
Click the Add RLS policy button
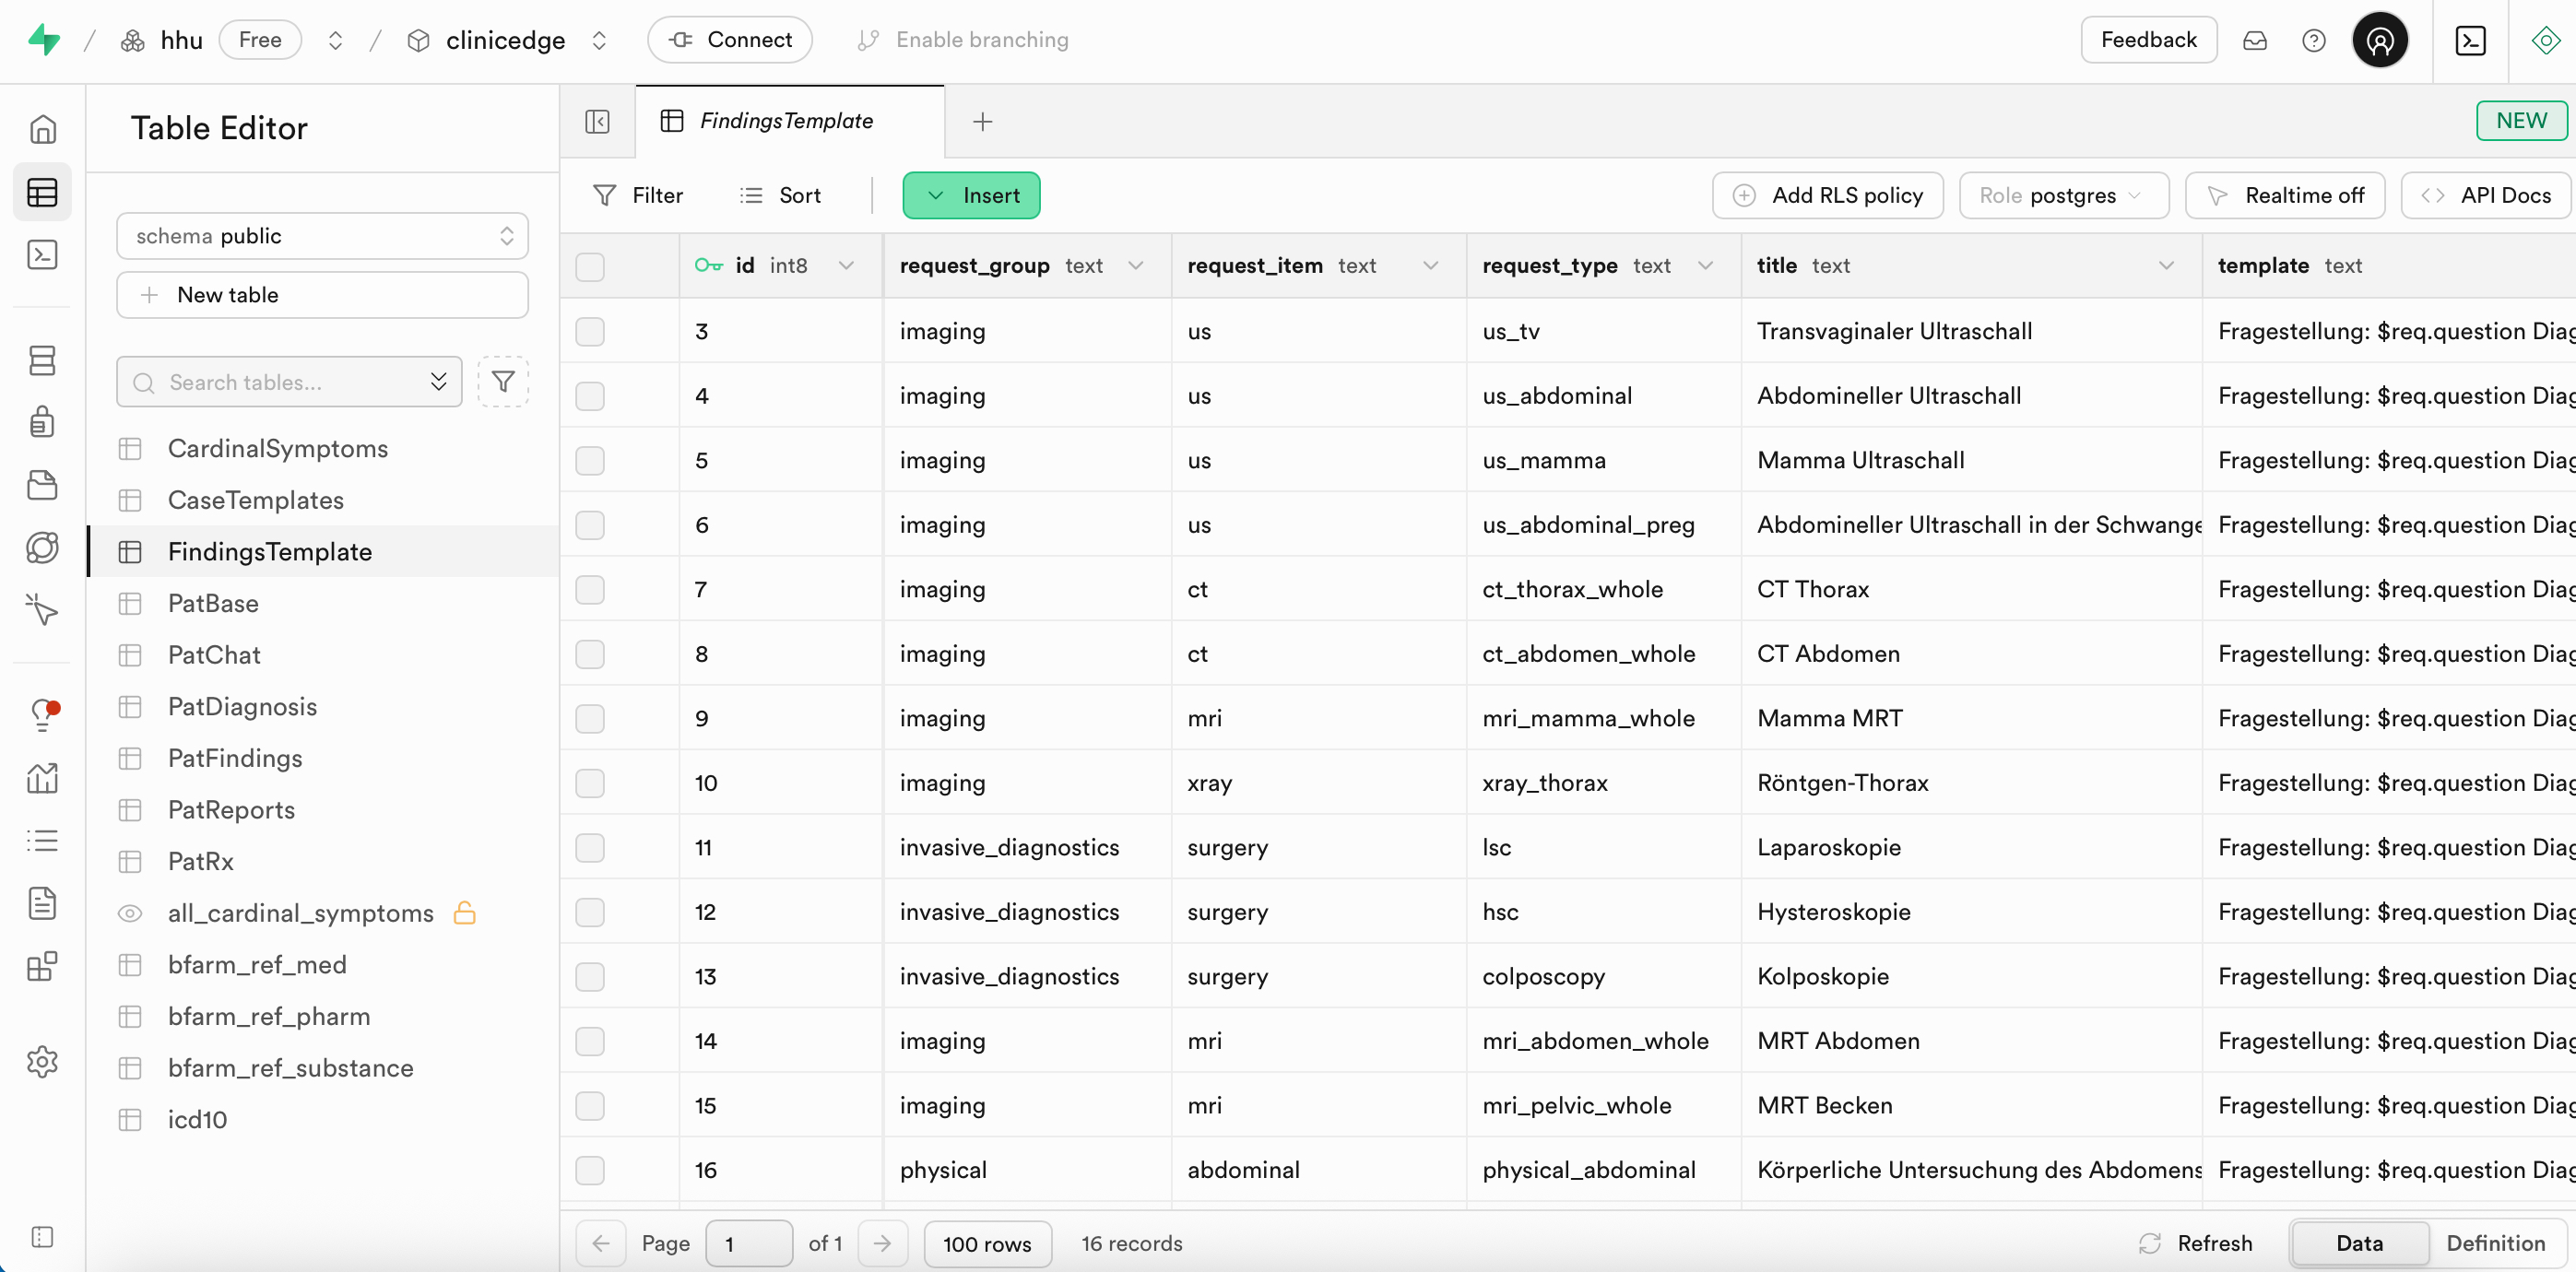(1827, 195)
